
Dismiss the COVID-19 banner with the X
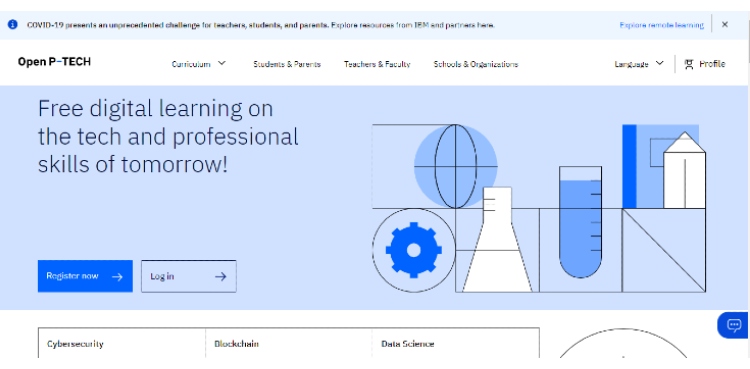(725, 24)
